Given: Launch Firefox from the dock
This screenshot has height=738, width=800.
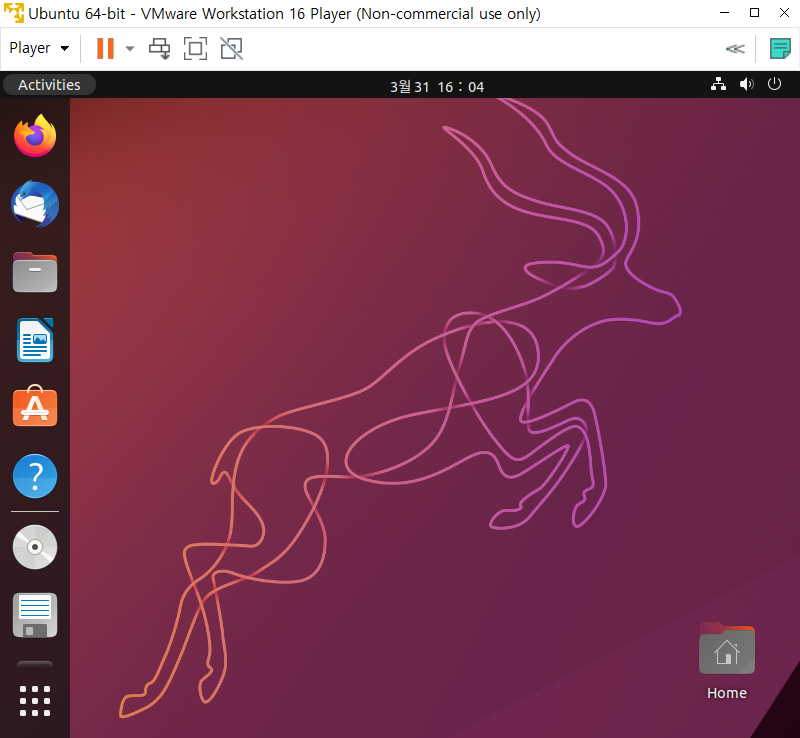Looking at the screenshot, I should pyautogui.click(x=35, y=136).
